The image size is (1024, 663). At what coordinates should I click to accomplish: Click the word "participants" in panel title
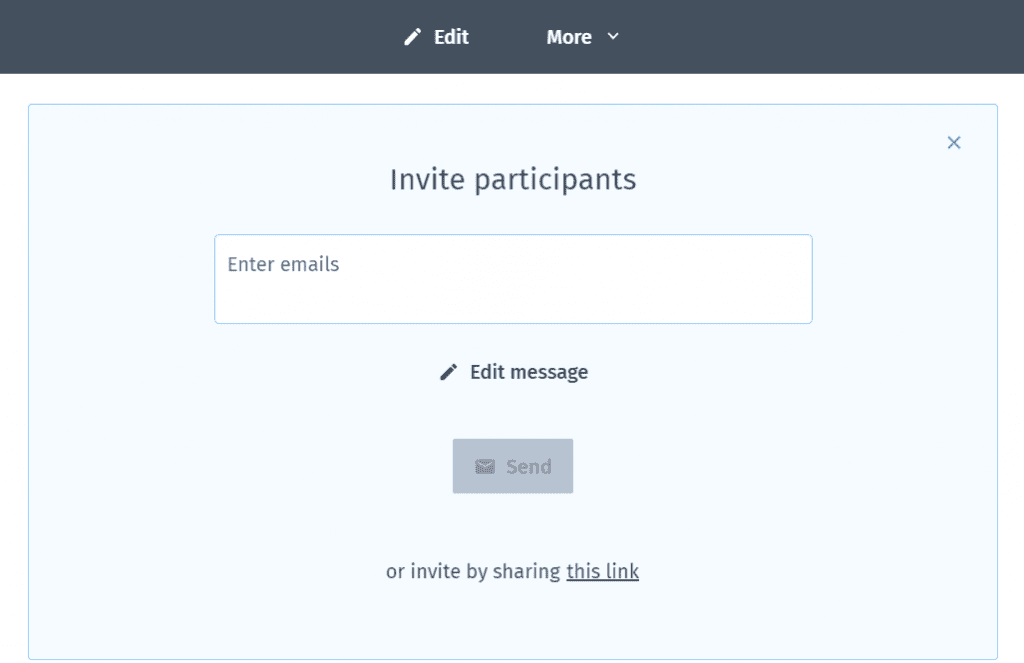[x=555, y=181]
